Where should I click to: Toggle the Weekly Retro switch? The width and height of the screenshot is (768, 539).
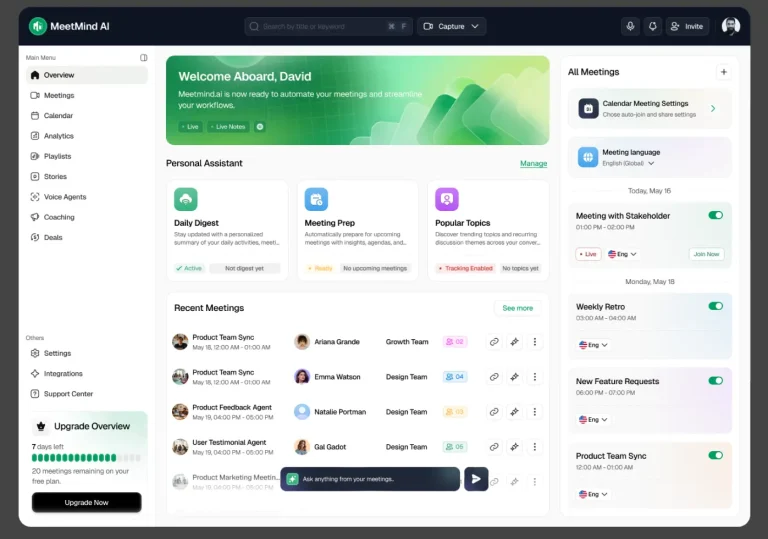tap(716, 306)
